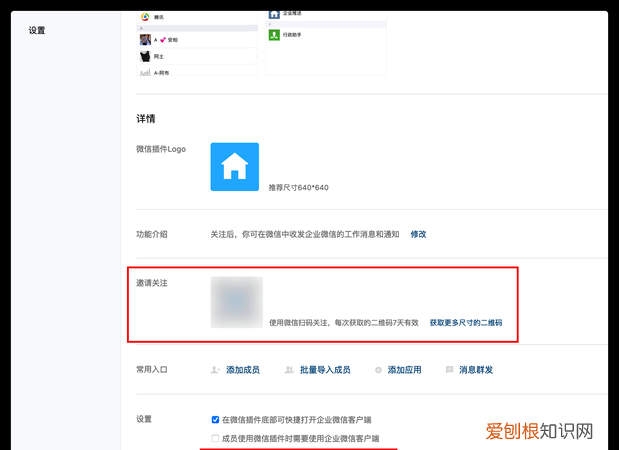This screenshot has height=450, width=619.
Task: Open the 添加应用 link
Action: click(x=404, y=370)
